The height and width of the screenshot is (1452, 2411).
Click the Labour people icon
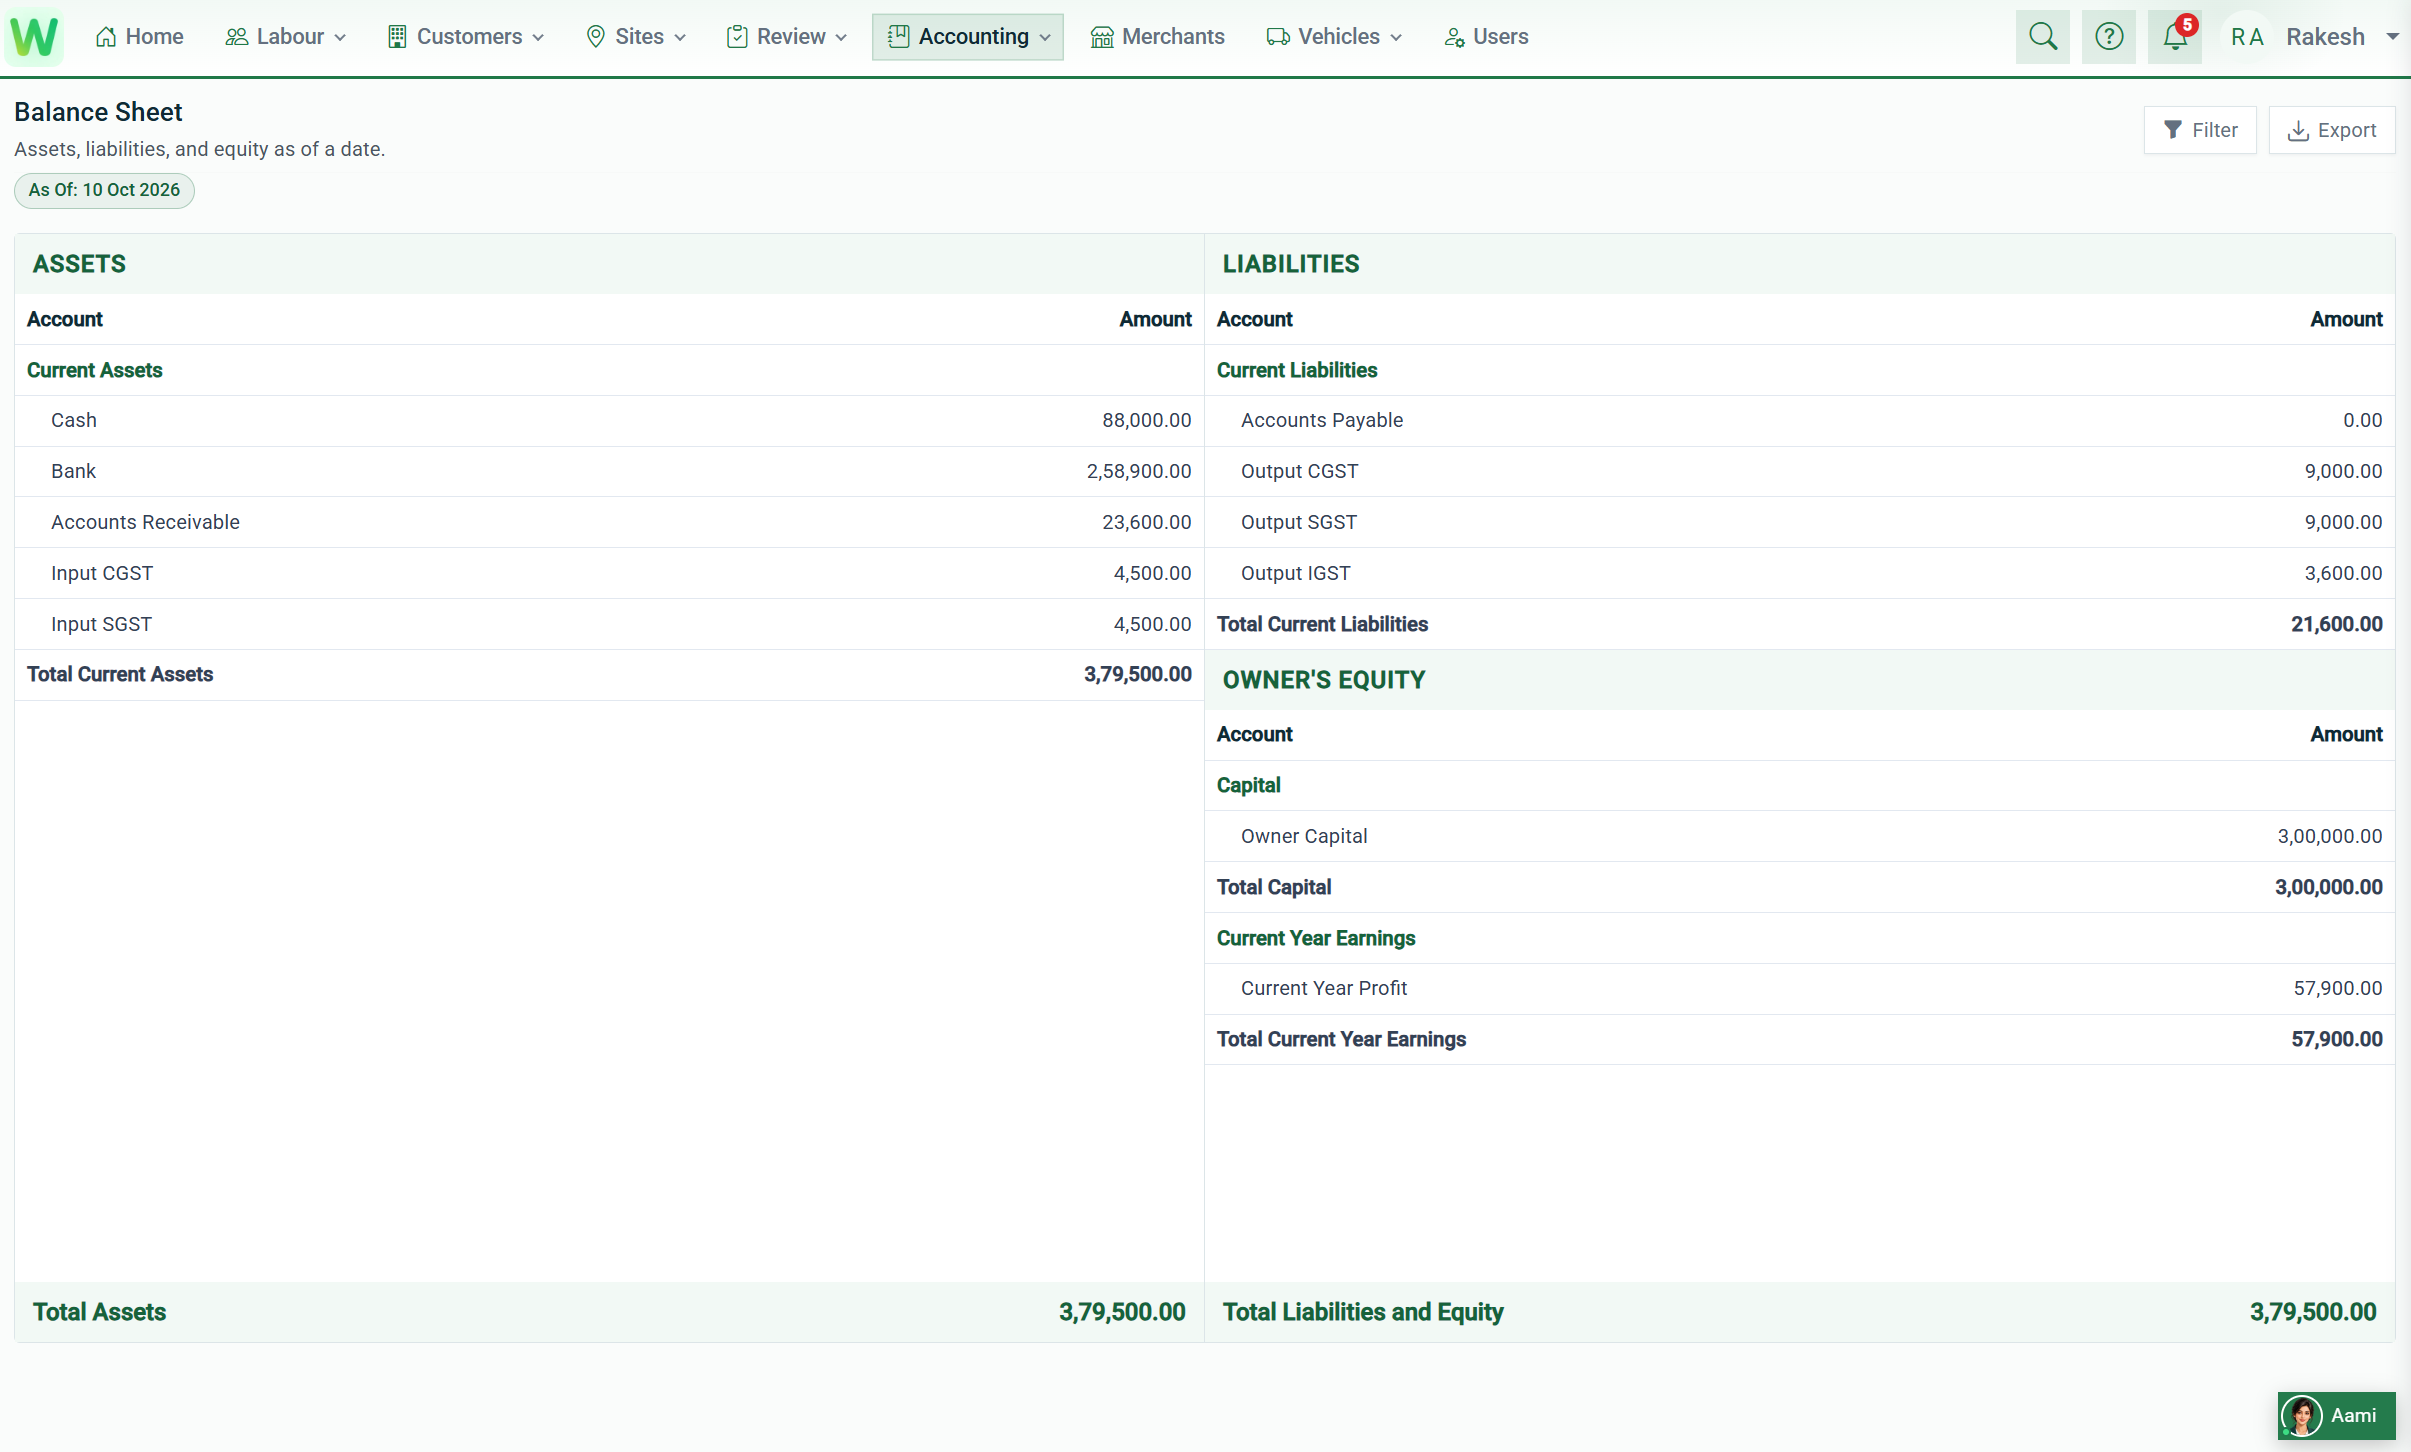click(237, 37)
